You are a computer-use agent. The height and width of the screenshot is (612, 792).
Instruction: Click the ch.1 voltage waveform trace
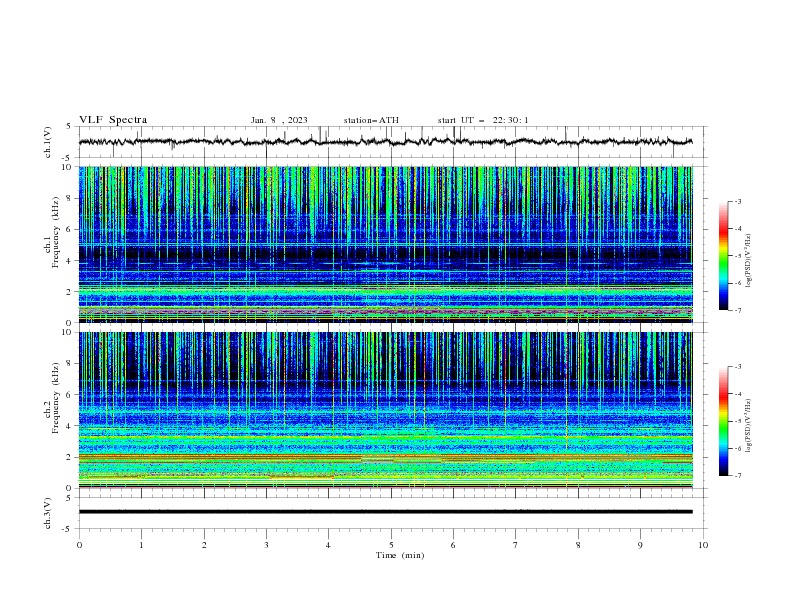pyautogui.click(x=385, y=142)
